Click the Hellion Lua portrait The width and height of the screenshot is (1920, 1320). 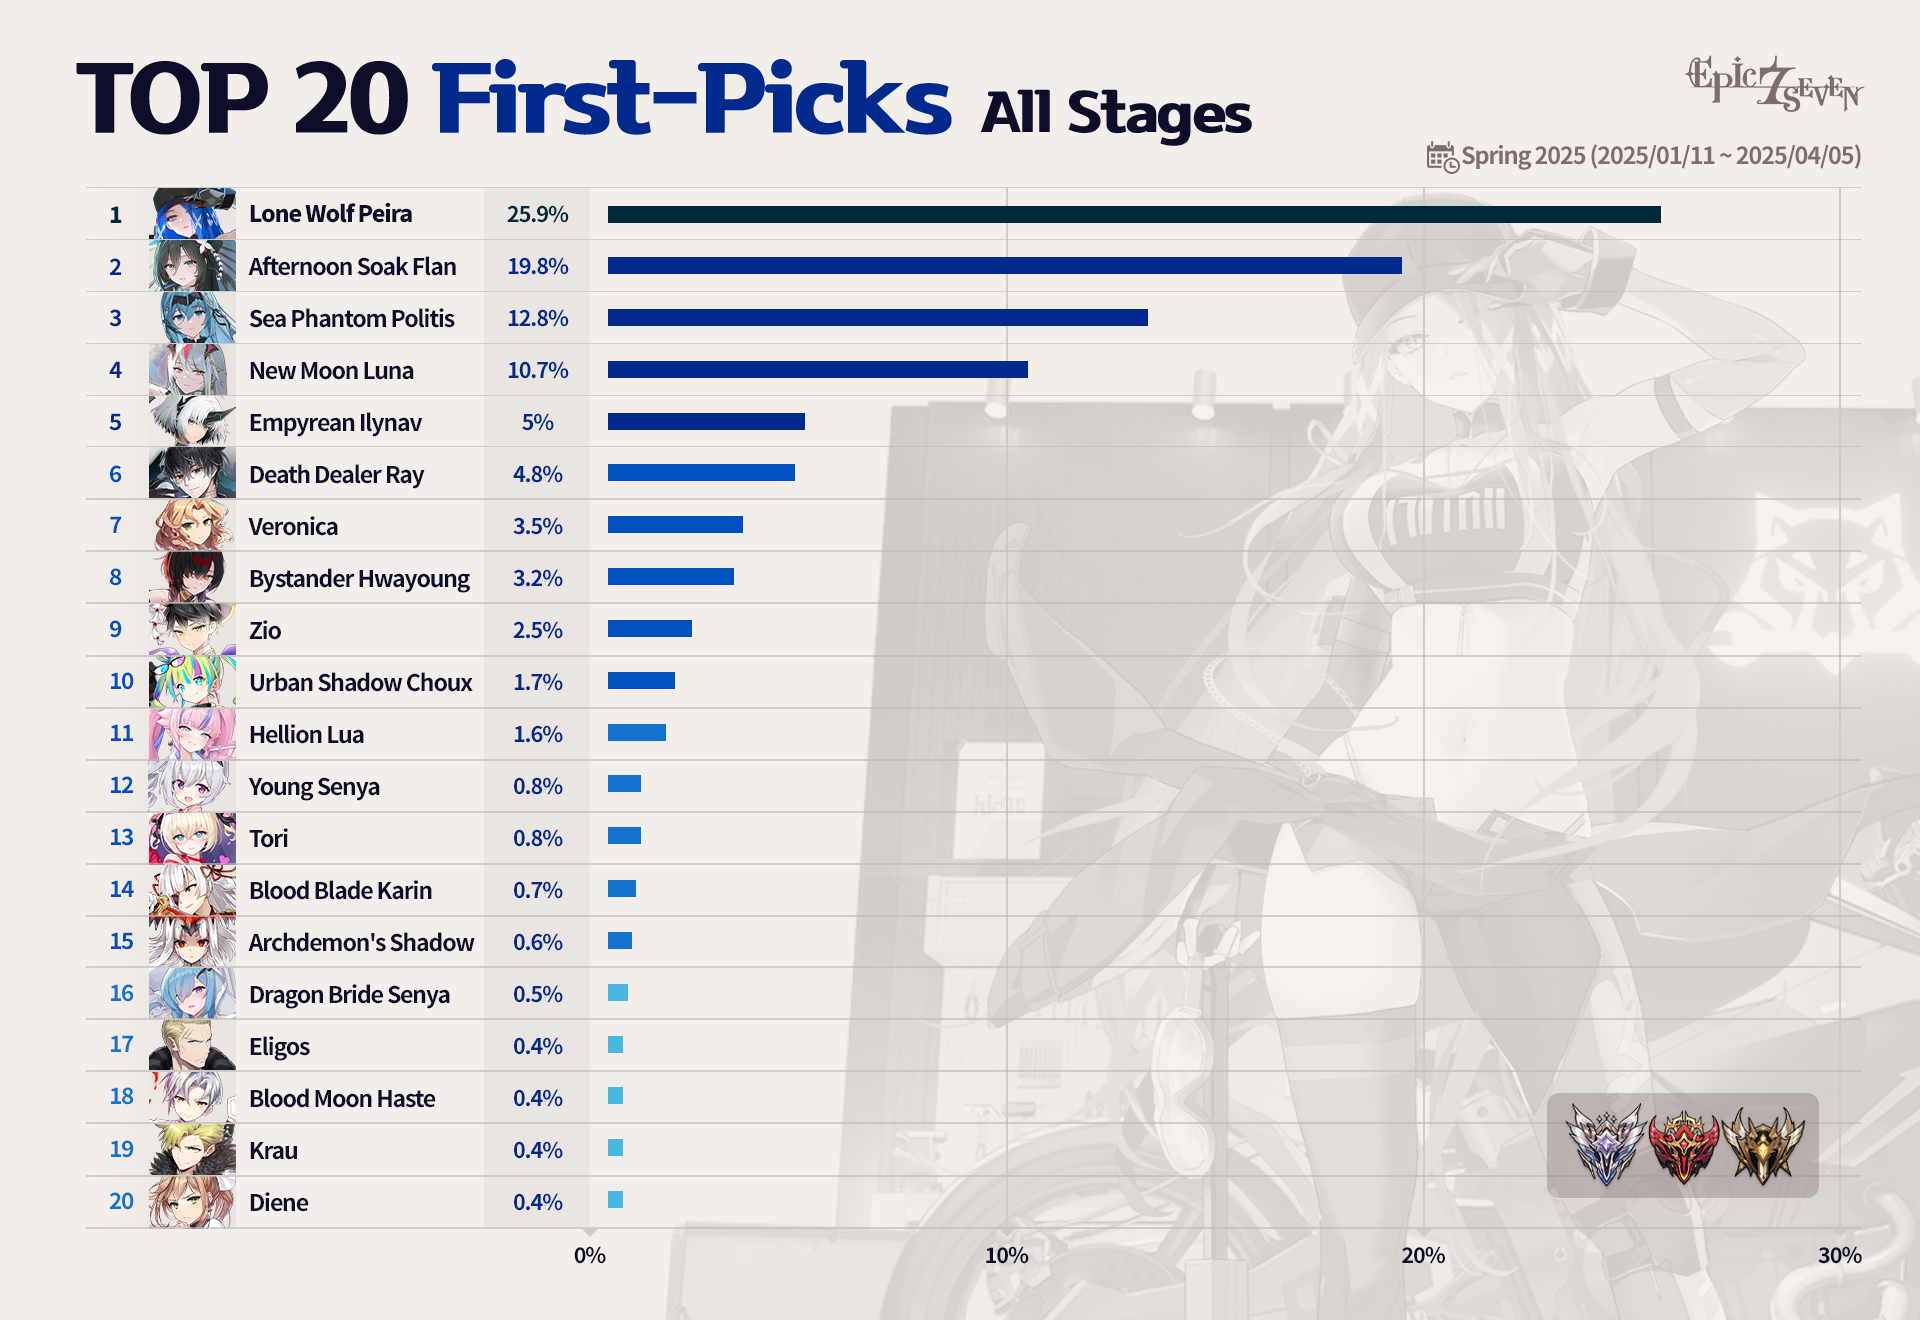(193, 734)
